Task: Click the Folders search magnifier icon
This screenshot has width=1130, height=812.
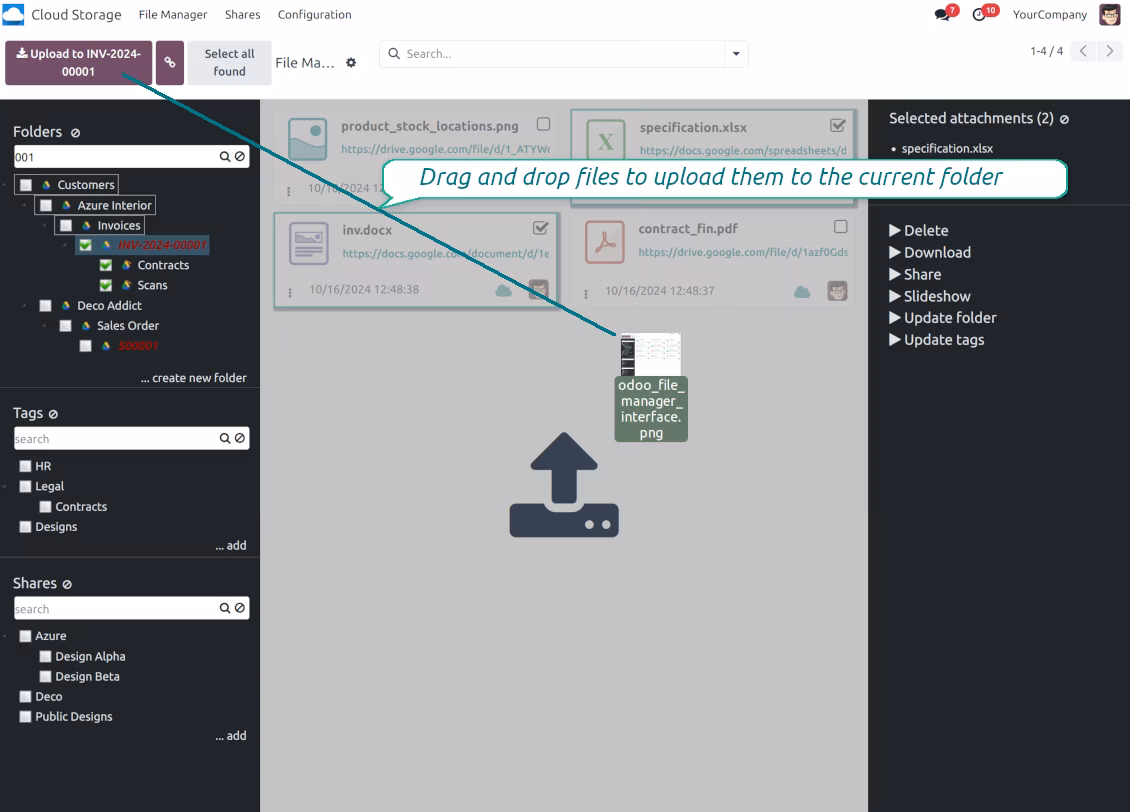Action: coord(225,156)
